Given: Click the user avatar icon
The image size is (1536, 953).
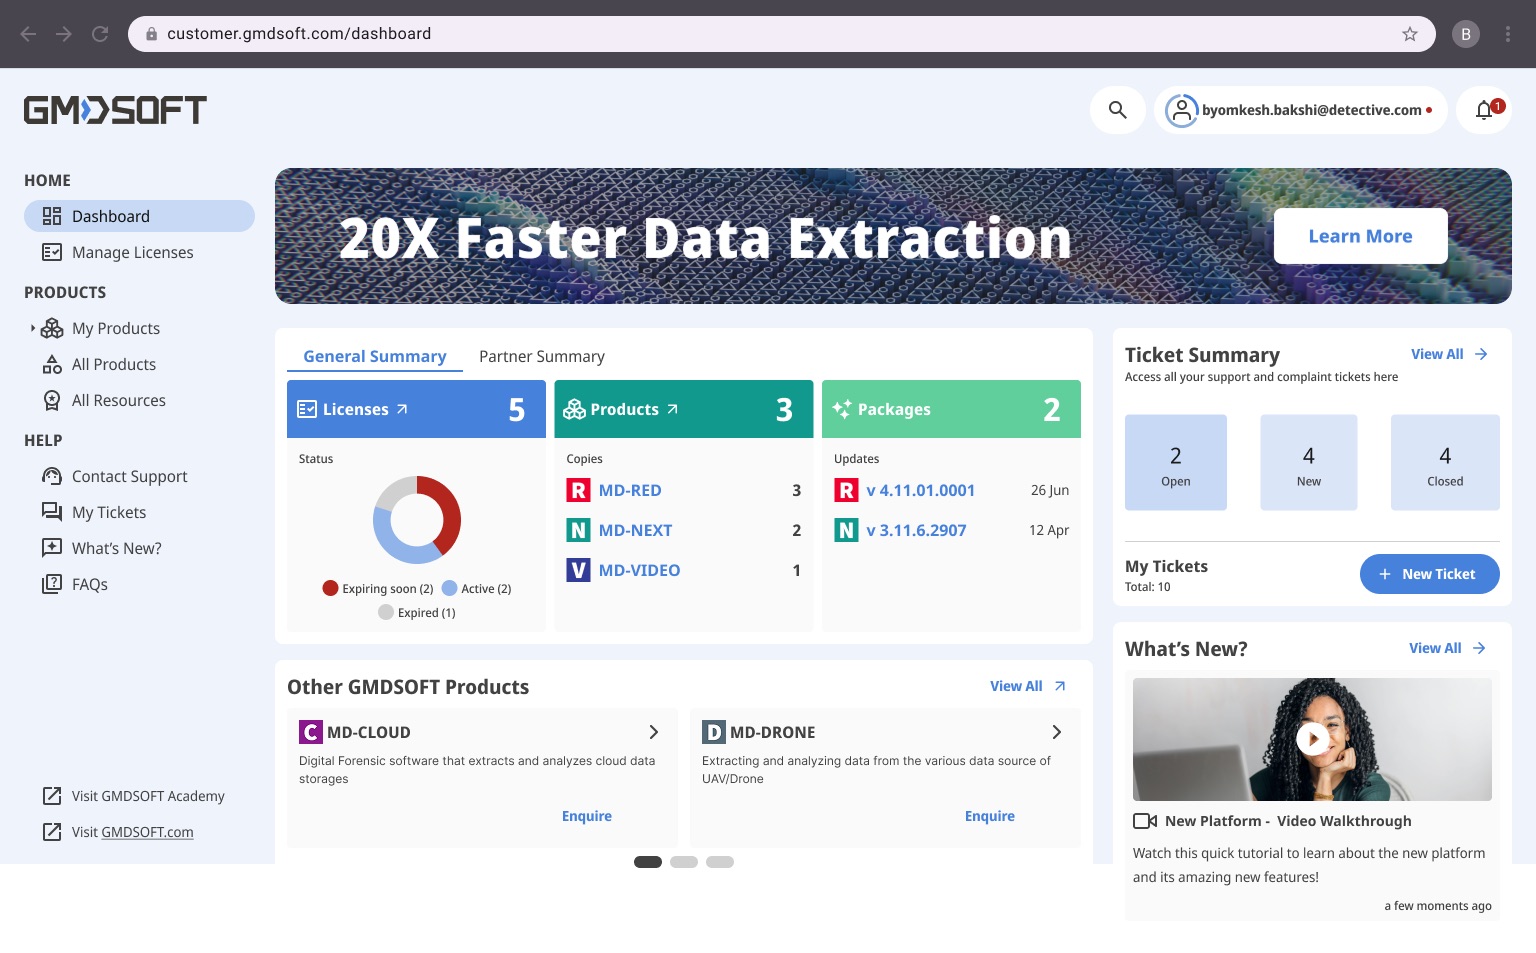Looking at the screenshot, I should [1181, 110].
